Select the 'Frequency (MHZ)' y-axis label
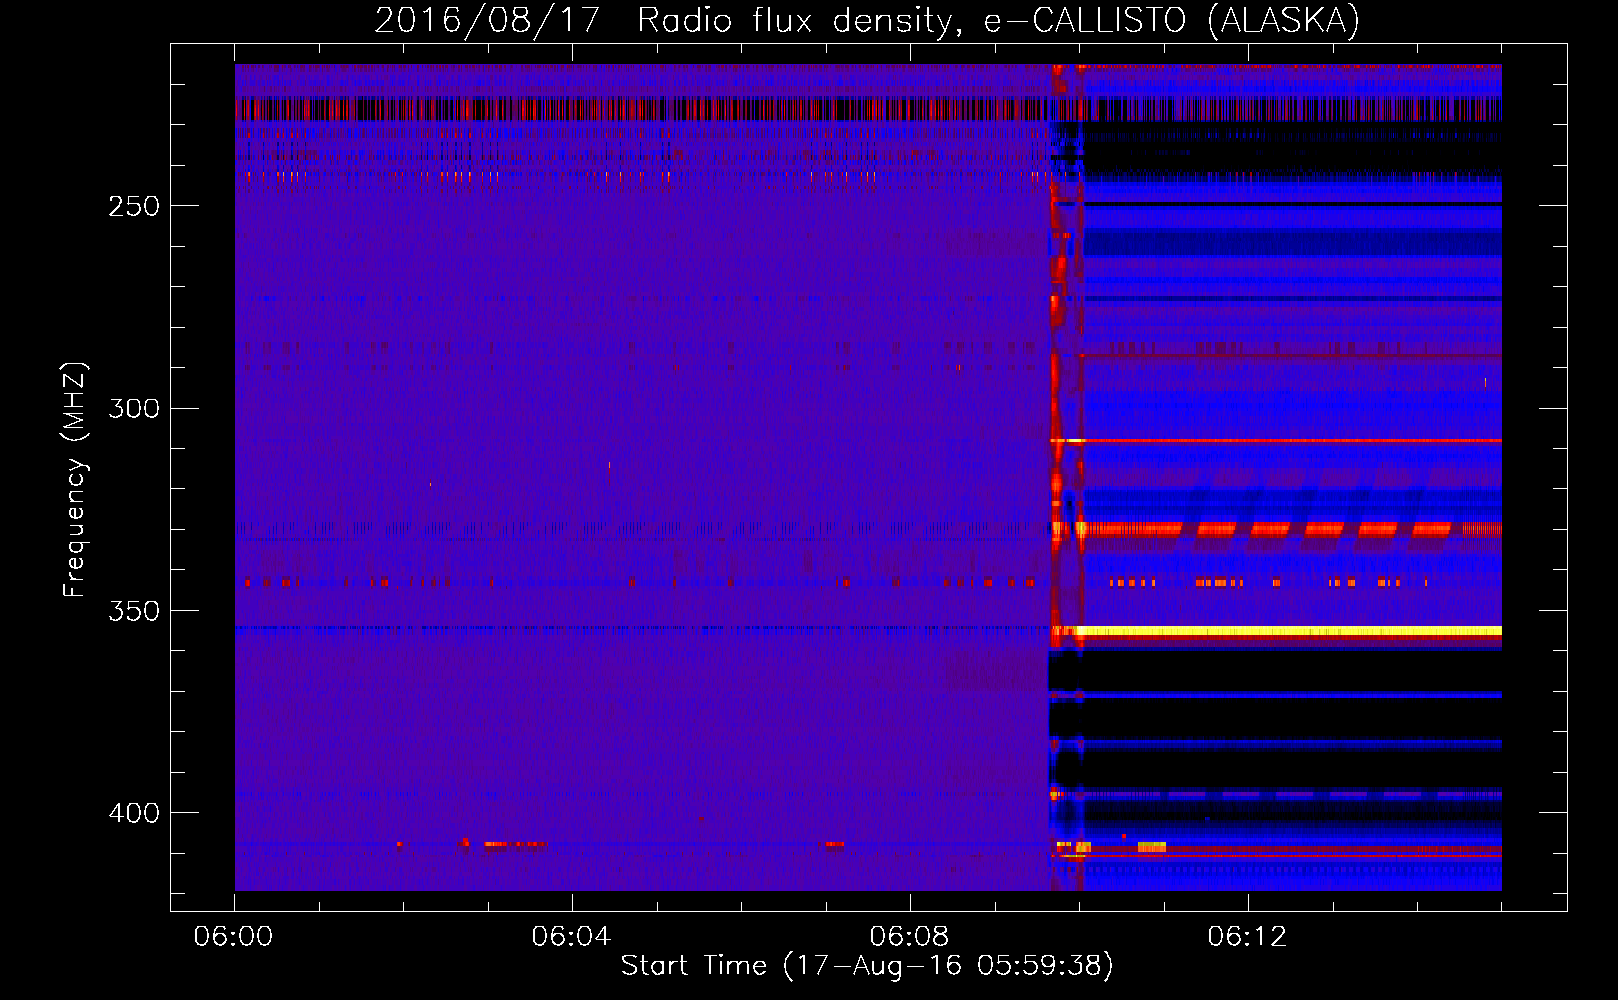Image resolution: width=1618 pixels, height=1000 pixels. click(75, 479)
